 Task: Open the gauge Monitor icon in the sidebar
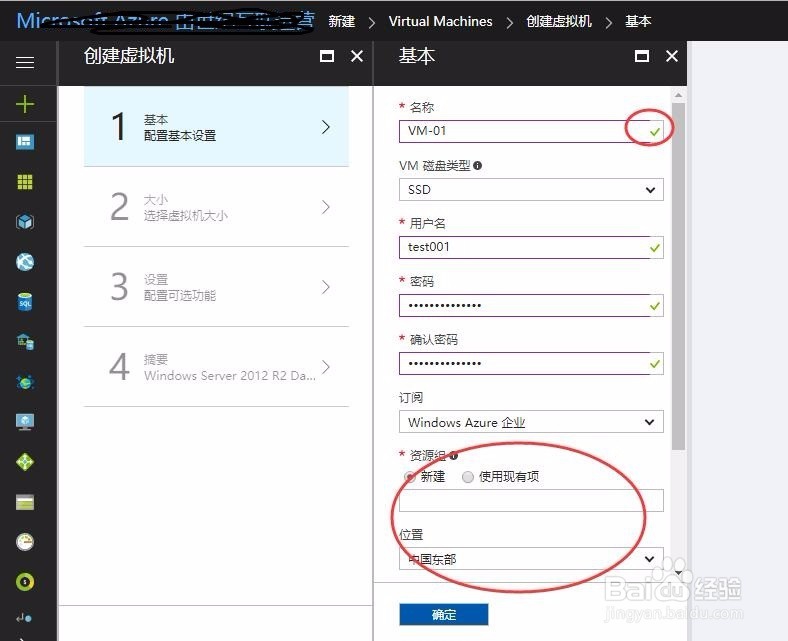click(25, 542)
